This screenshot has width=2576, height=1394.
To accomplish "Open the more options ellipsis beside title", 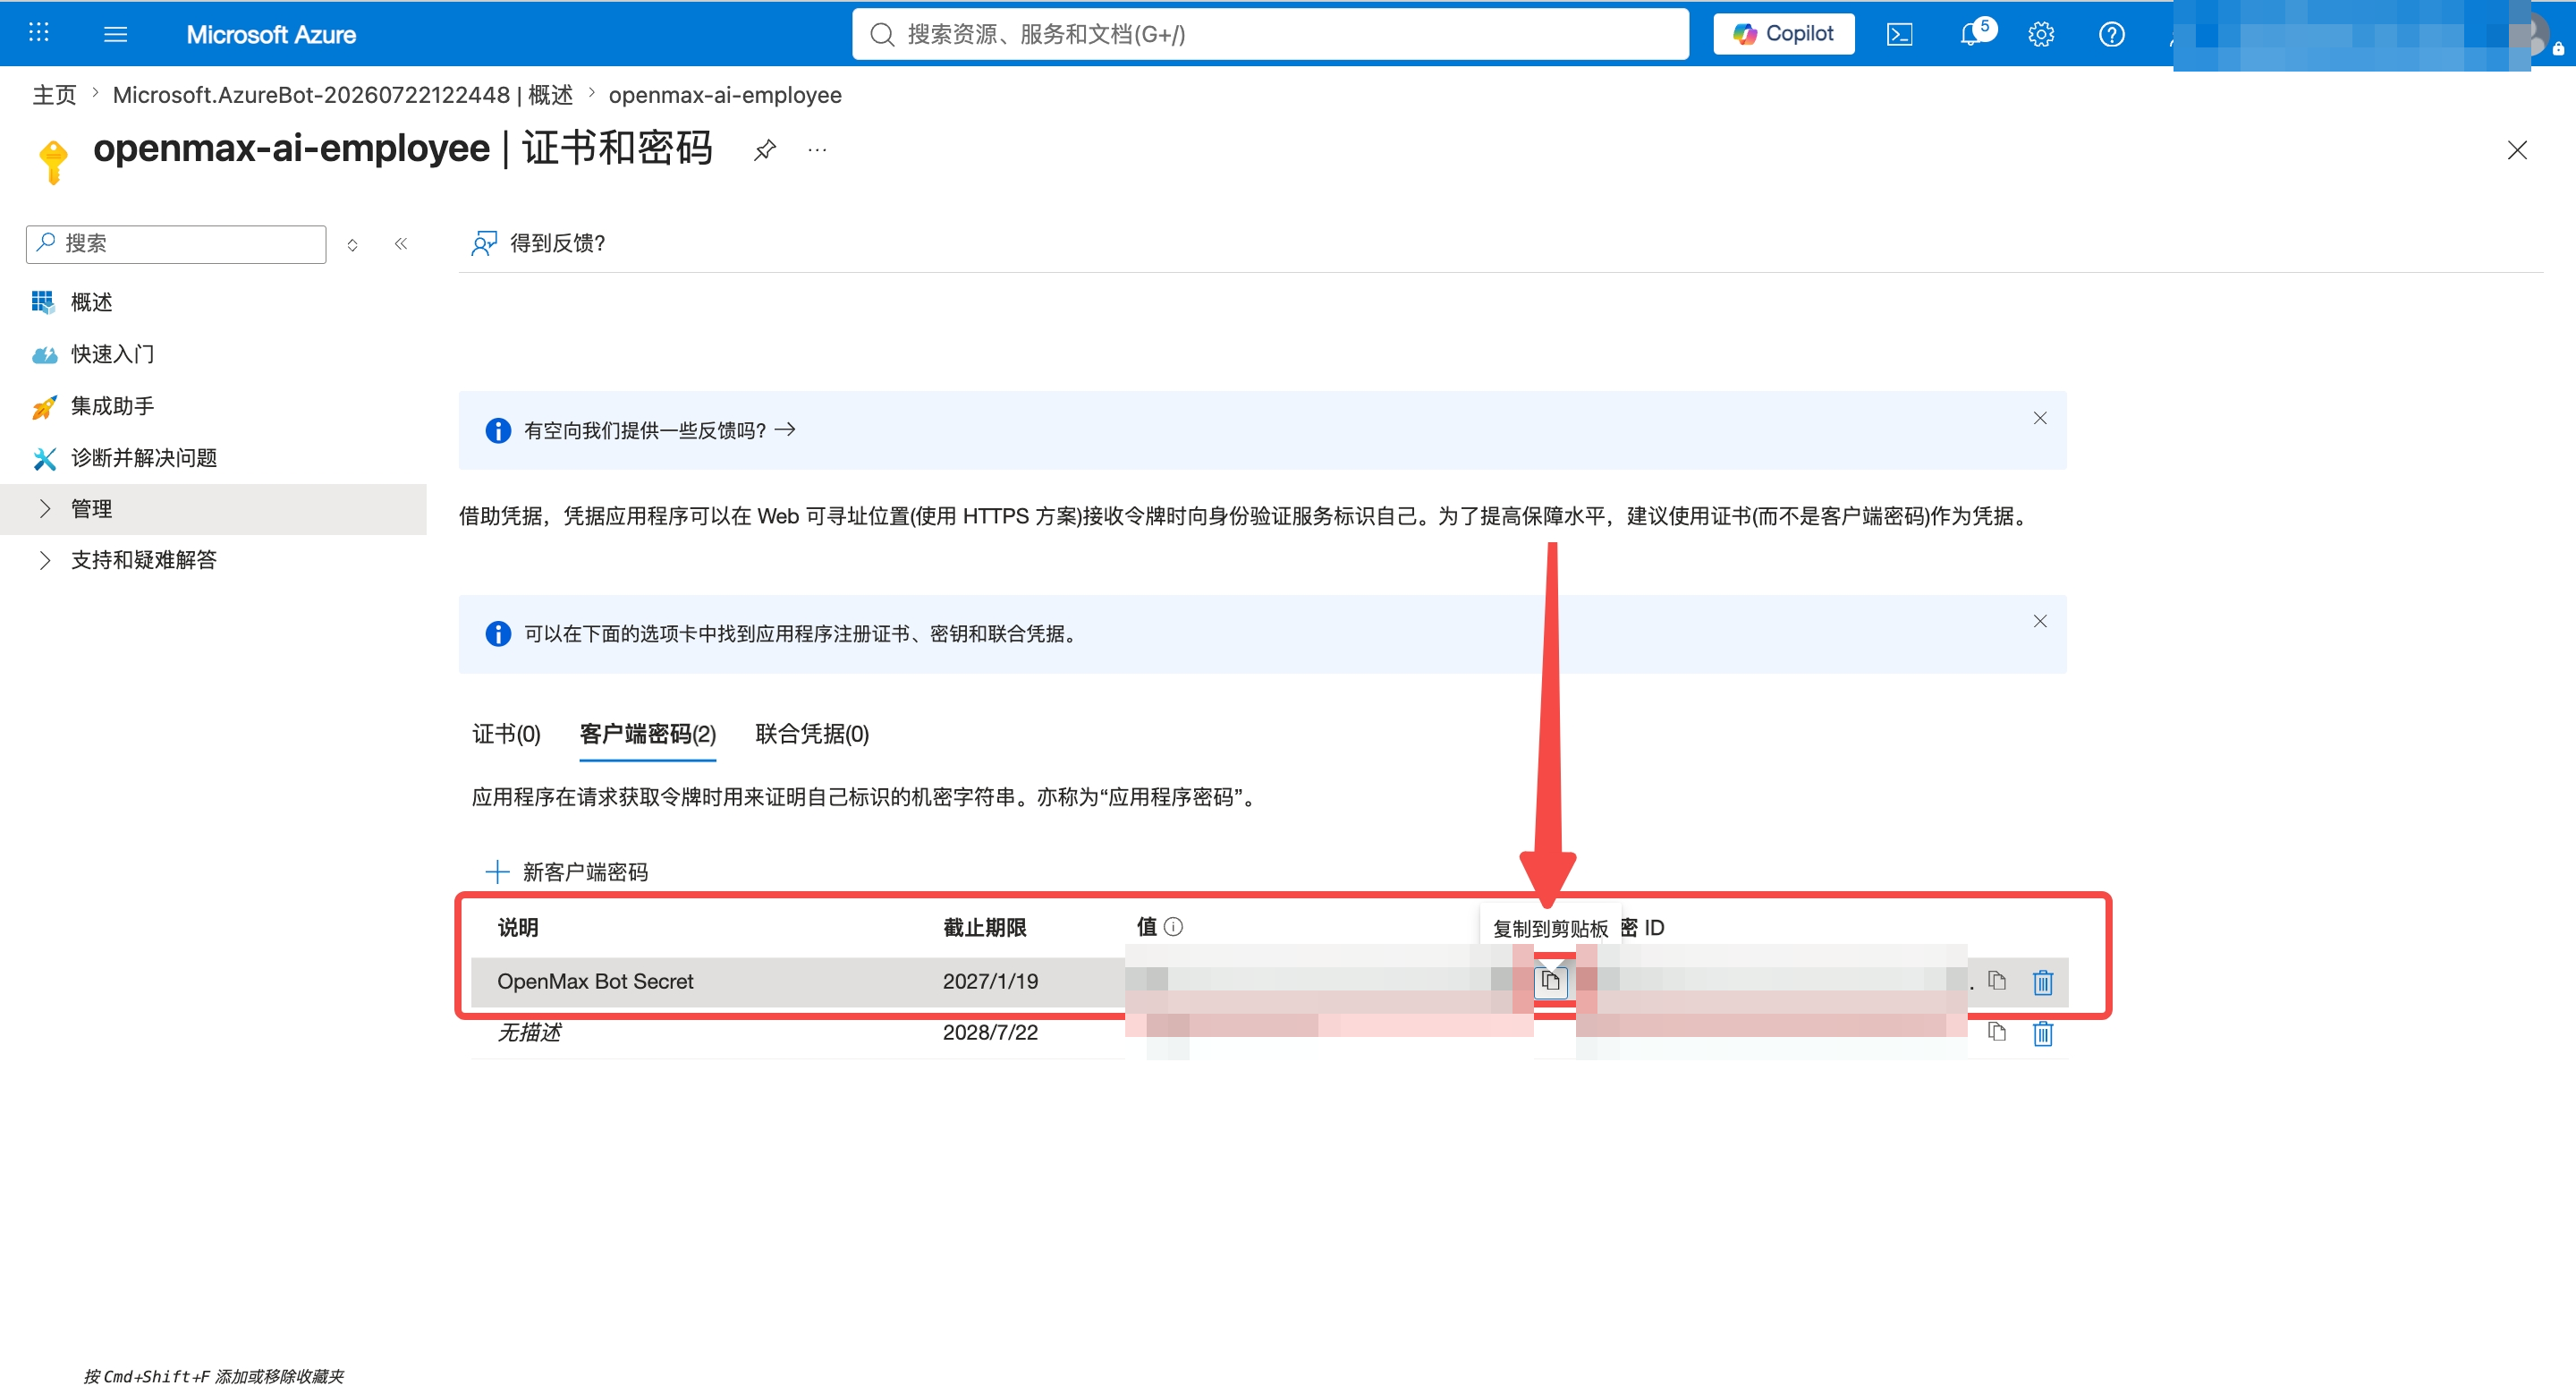I will (817, 150).
